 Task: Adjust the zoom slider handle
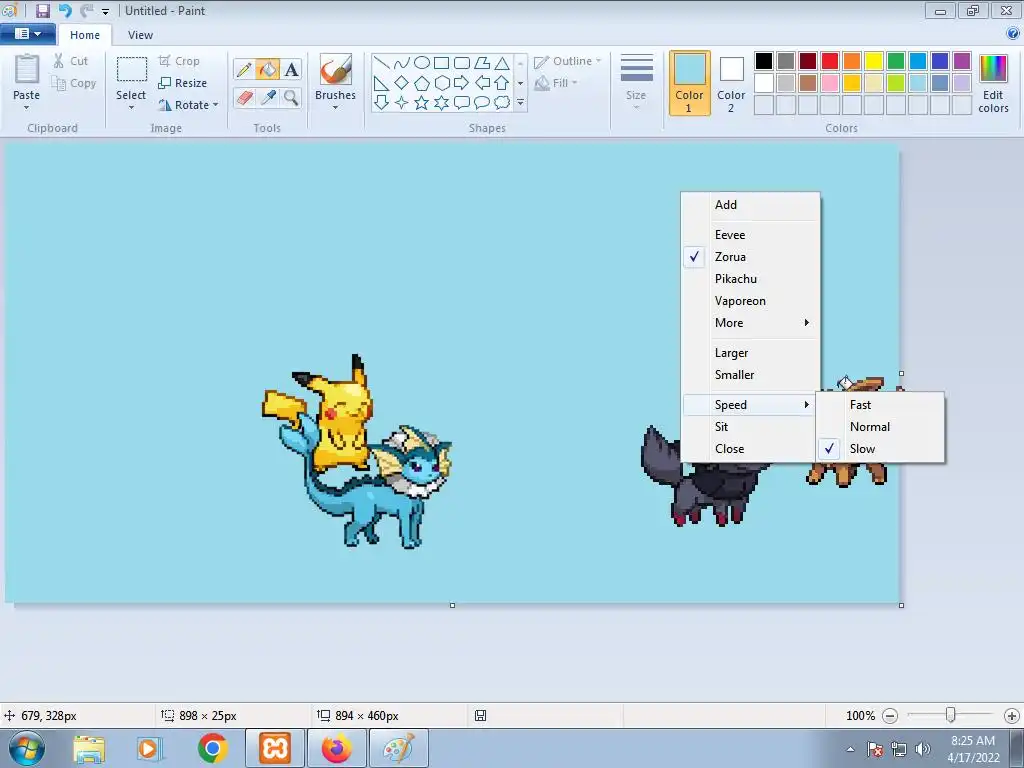click(x=951, y=716)
